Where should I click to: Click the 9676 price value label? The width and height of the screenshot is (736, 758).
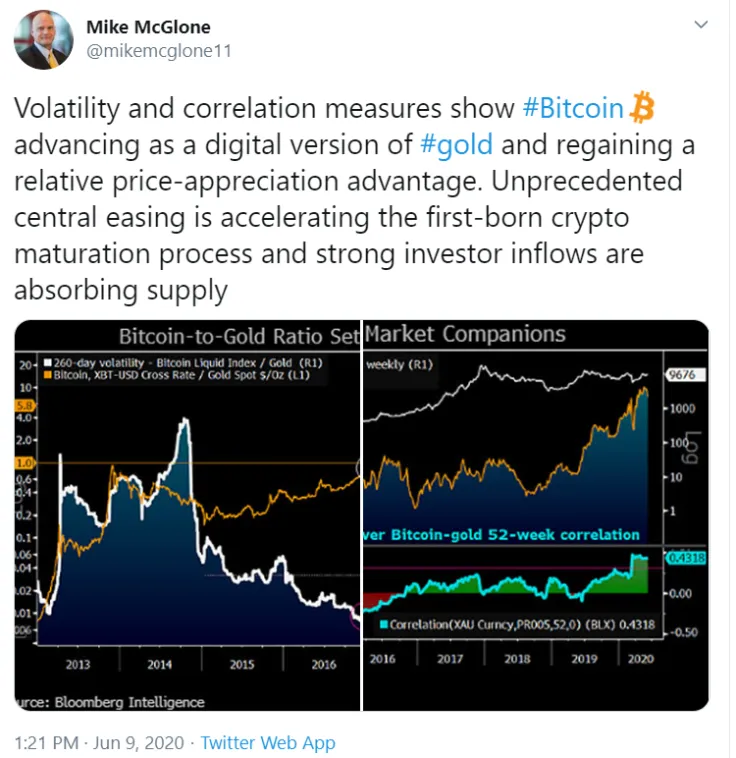pos(692,375)
